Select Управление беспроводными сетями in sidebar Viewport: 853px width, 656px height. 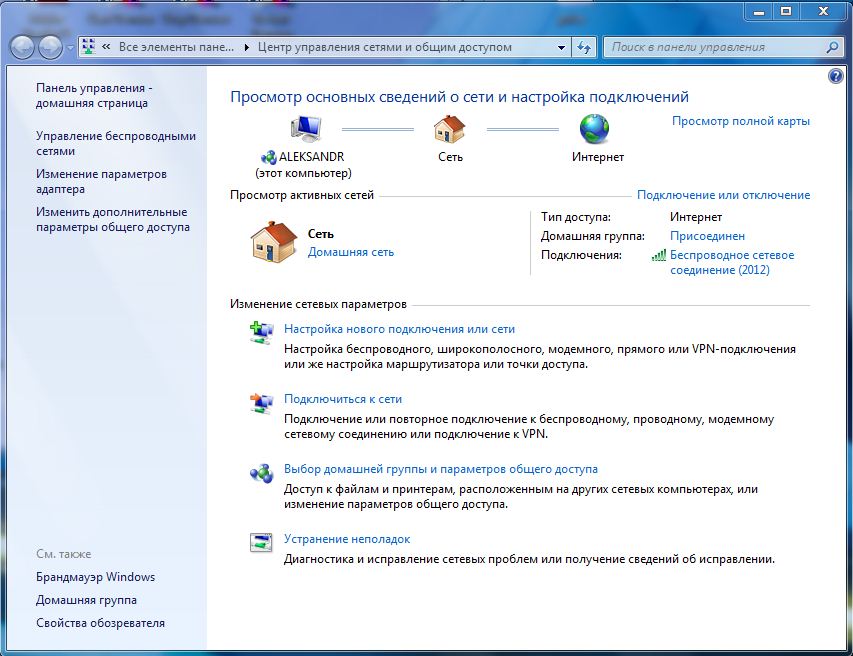pos(115,143)
